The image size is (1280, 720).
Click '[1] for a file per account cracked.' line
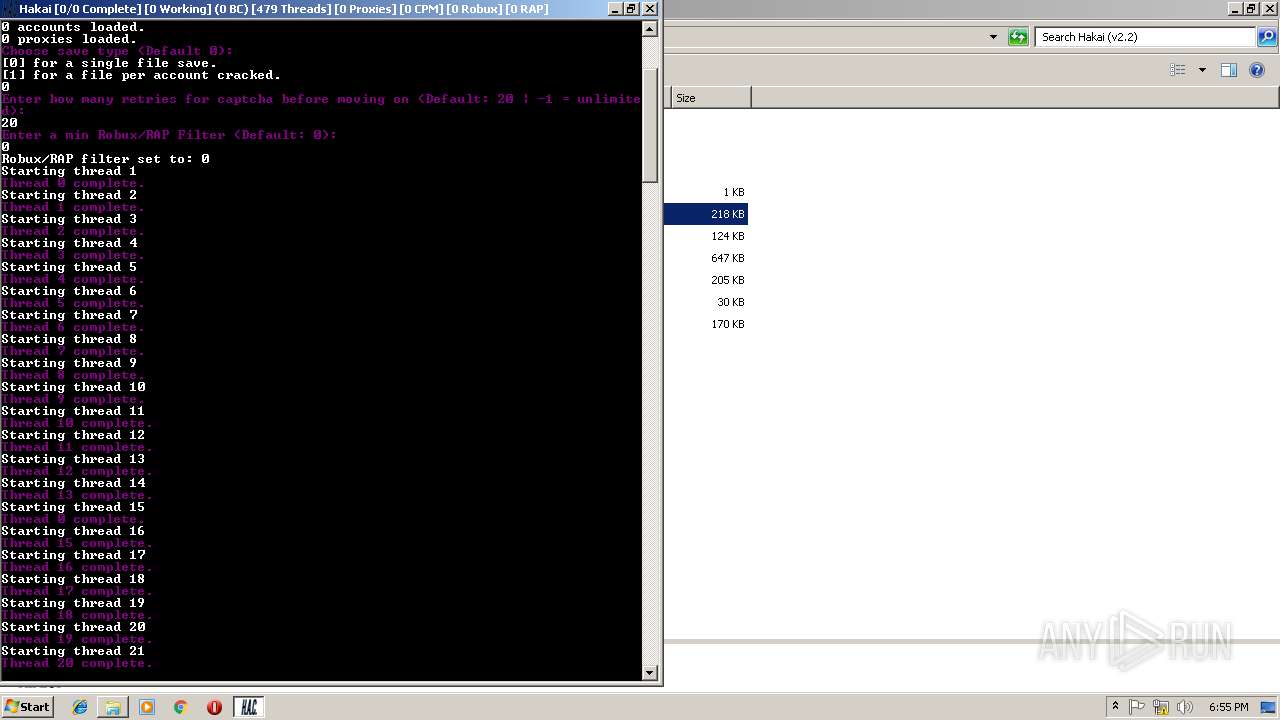[x=141, y=75]
